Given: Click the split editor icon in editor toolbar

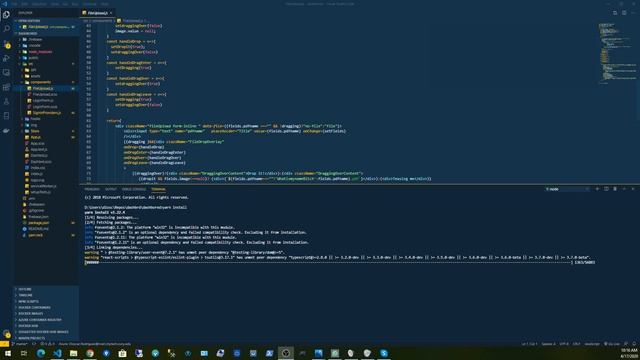Looking at the screenshot, I should [624, 13].
